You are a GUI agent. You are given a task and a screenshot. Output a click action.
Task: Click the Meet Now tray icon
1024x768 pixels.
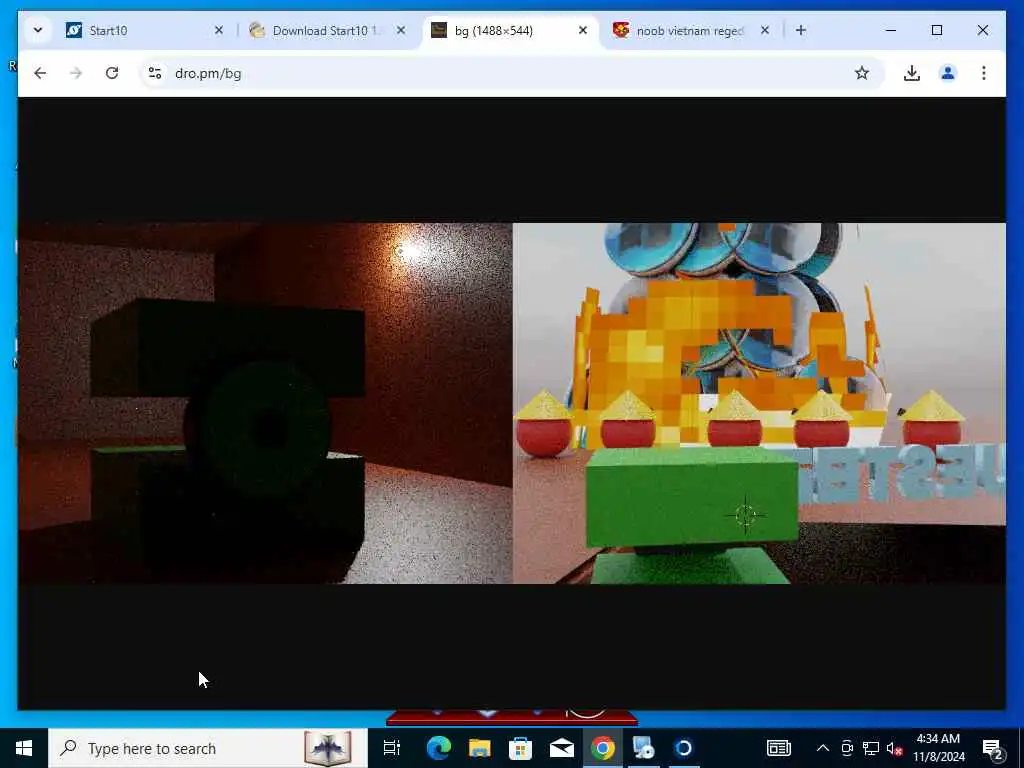click(x=847, y=748)
